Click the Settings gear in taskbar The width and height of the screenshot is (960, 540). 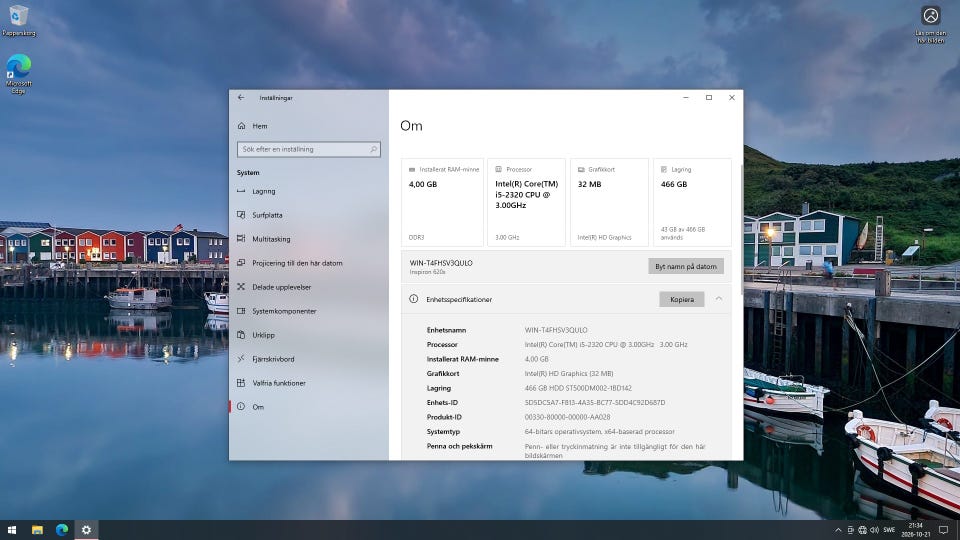[x=86, y=530]
